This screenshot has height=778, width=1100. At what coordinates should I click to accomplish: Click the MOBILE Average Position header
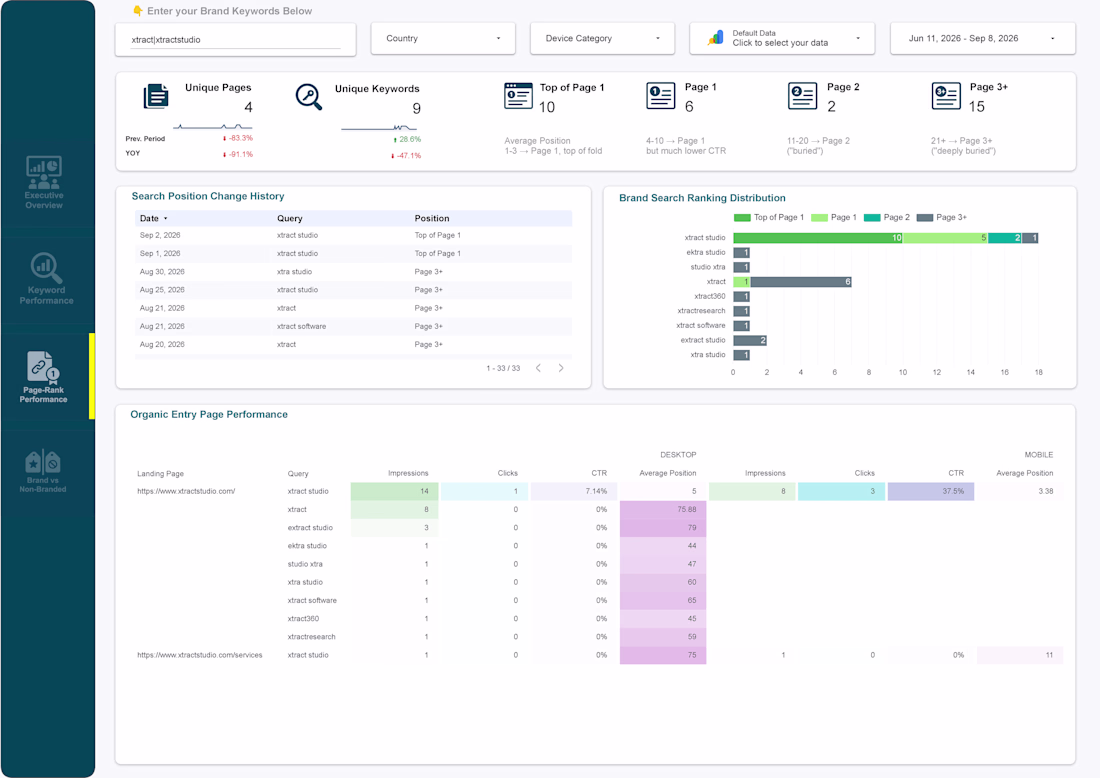[x=1024, y=473]
